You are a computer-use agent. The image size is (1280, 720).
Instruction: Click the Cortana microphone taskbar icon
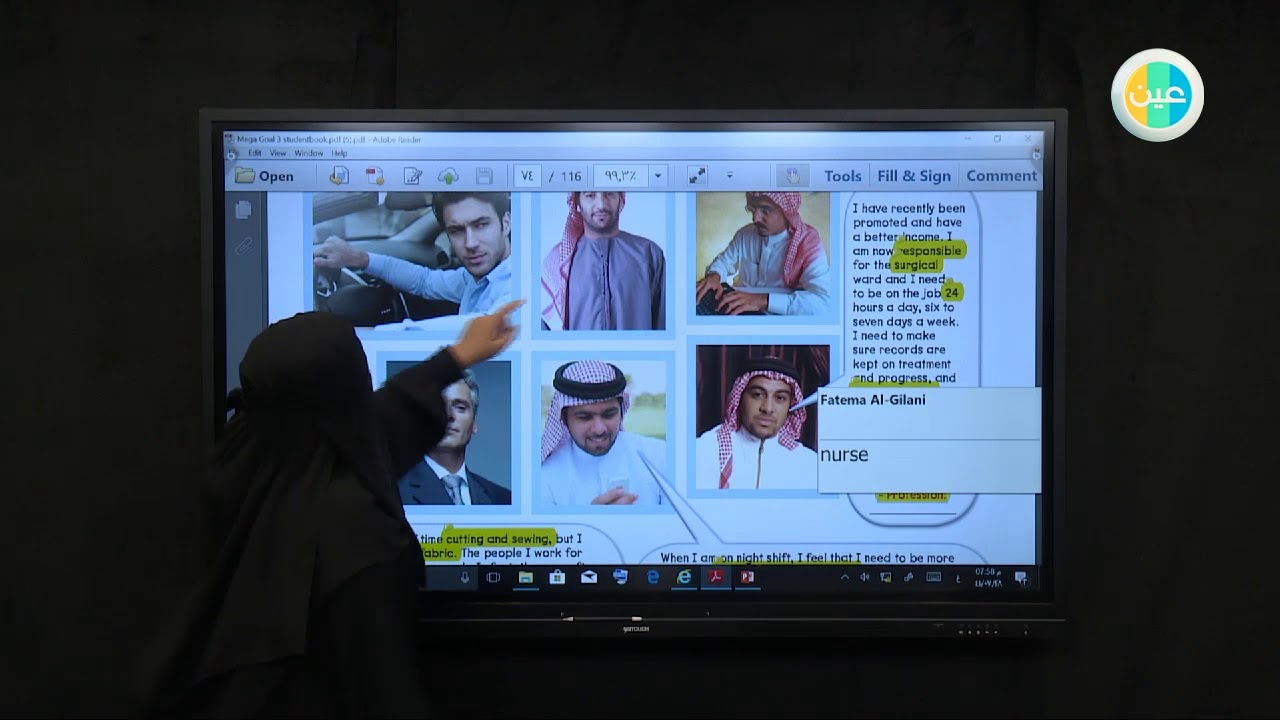coord(465,577)
